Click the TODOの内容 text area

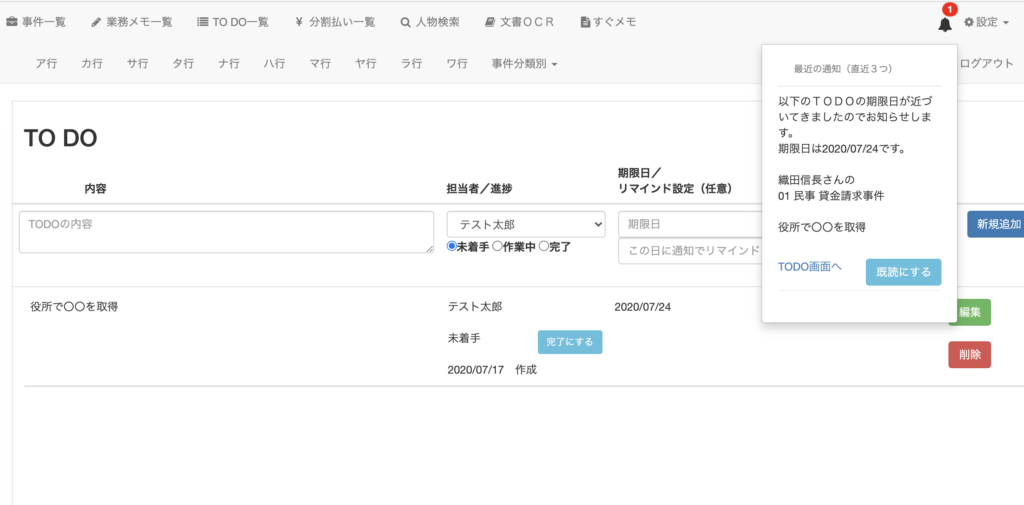[x=226, y=232]
